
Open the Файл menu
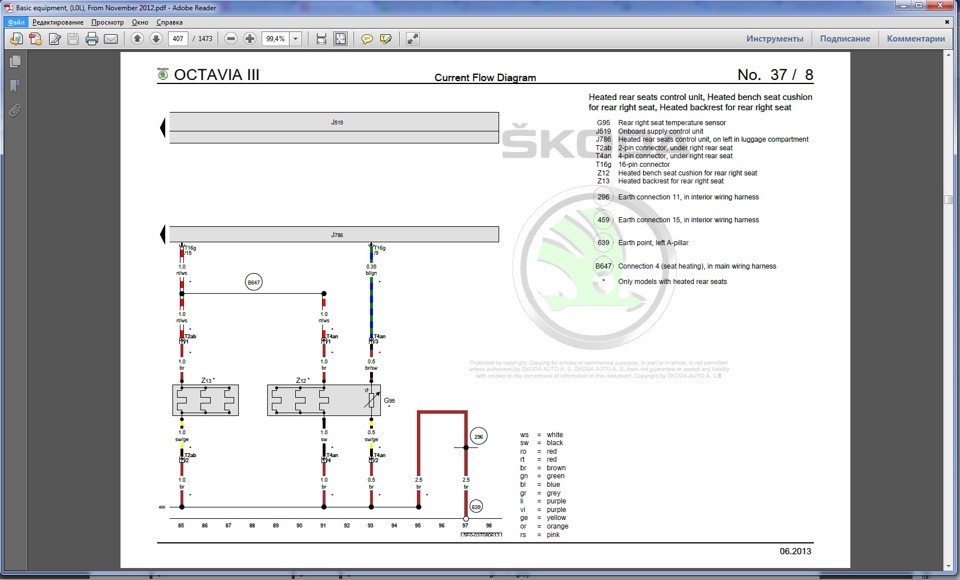(16, 22)
